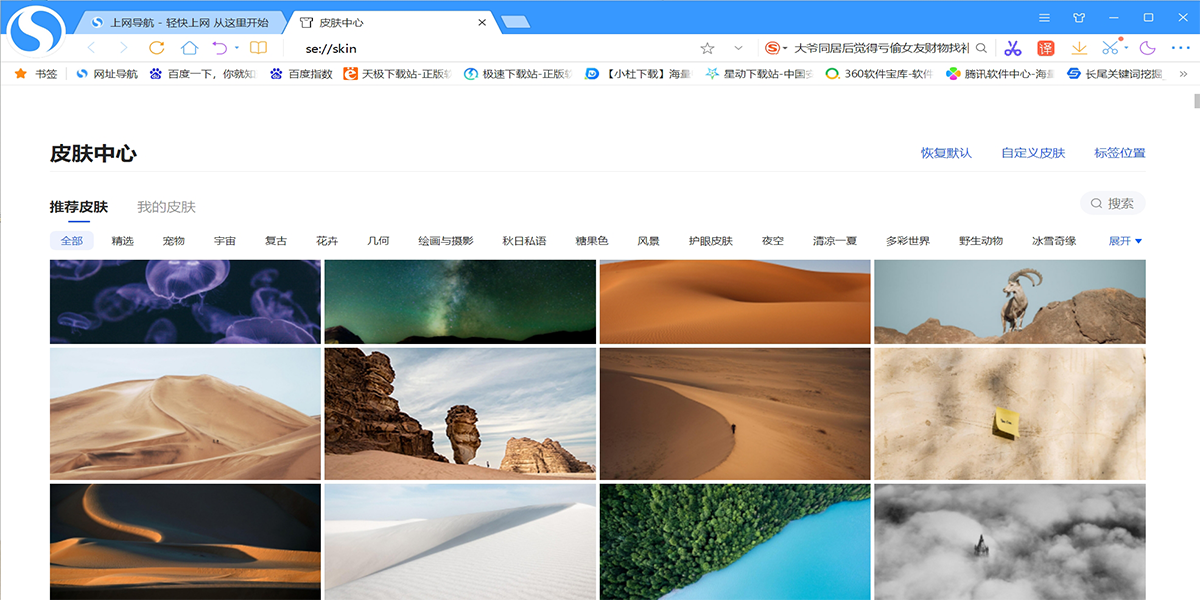
Task: Open the 标签位置 settings link
Action: point(1118,152)
